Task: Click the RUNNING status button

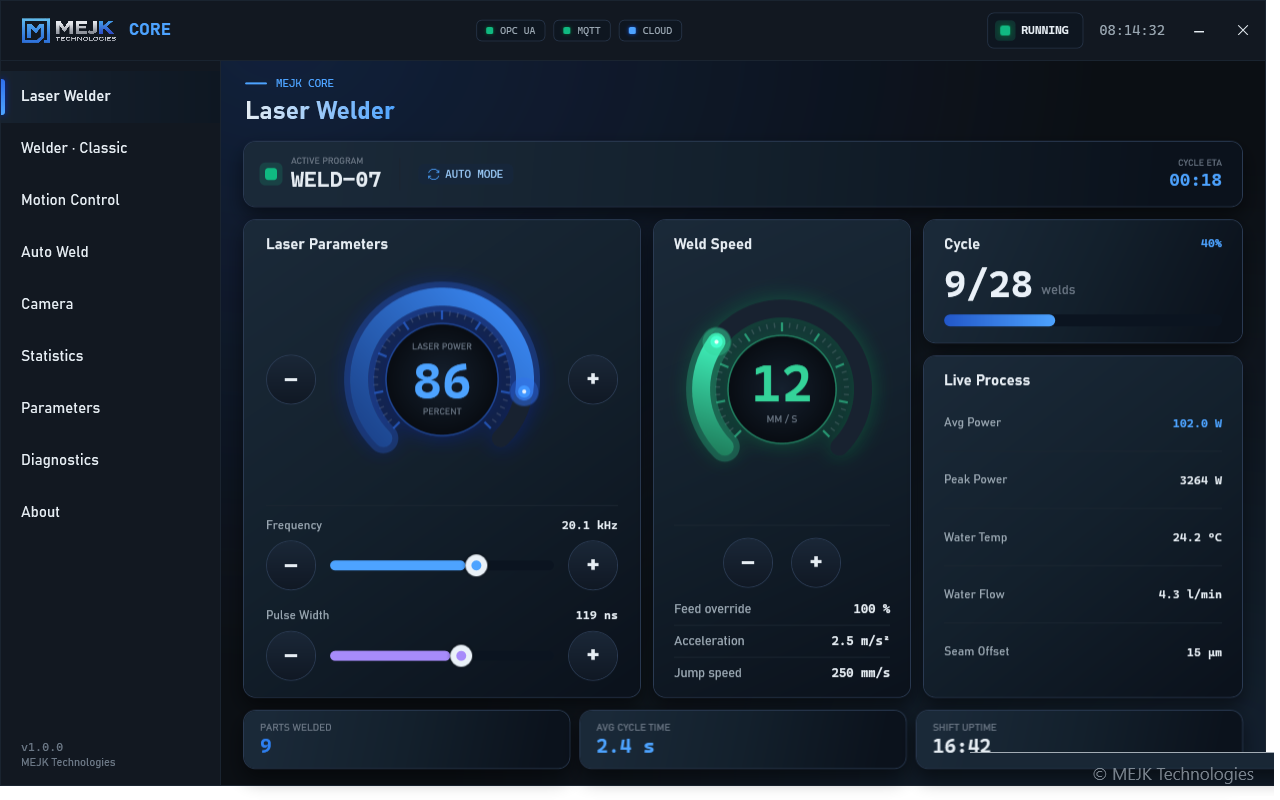Action: click(x=1035, y=31)
